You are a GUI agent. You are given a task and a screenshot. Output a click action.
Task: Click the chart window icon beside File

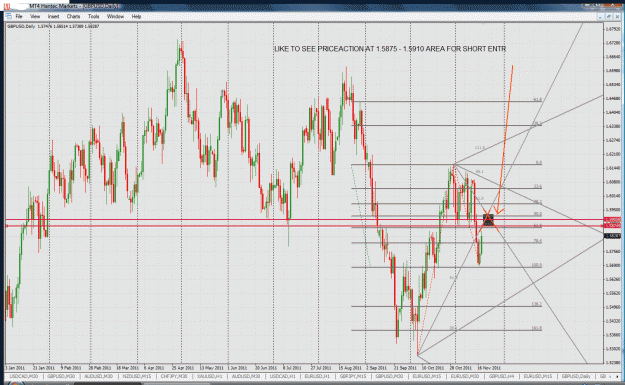pos(8,16)
